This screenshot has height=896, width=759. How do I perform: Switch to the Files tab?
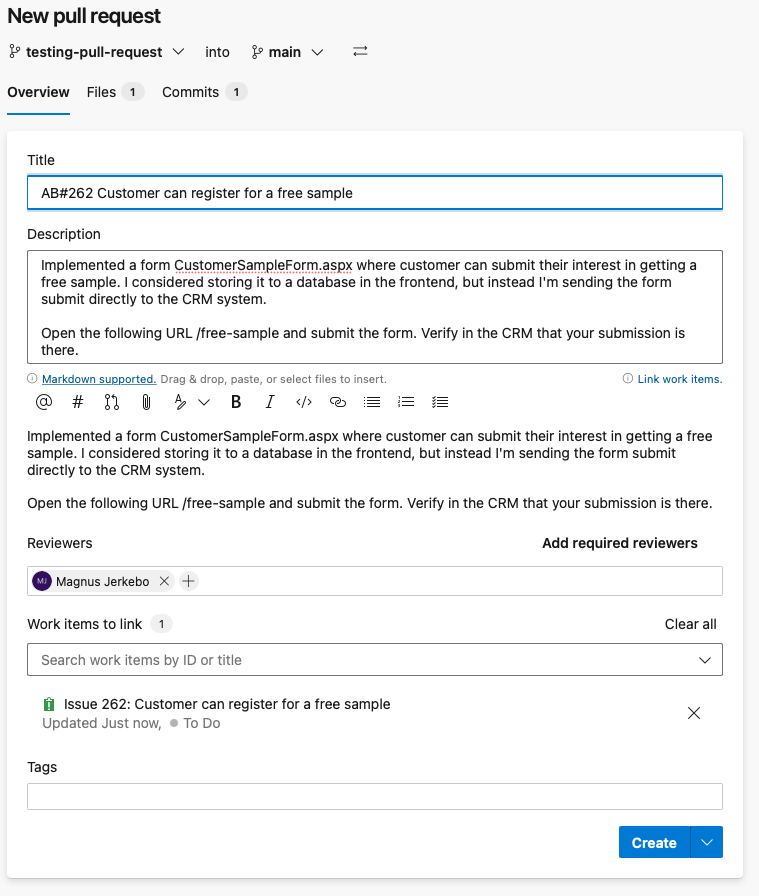pos(114,92)
